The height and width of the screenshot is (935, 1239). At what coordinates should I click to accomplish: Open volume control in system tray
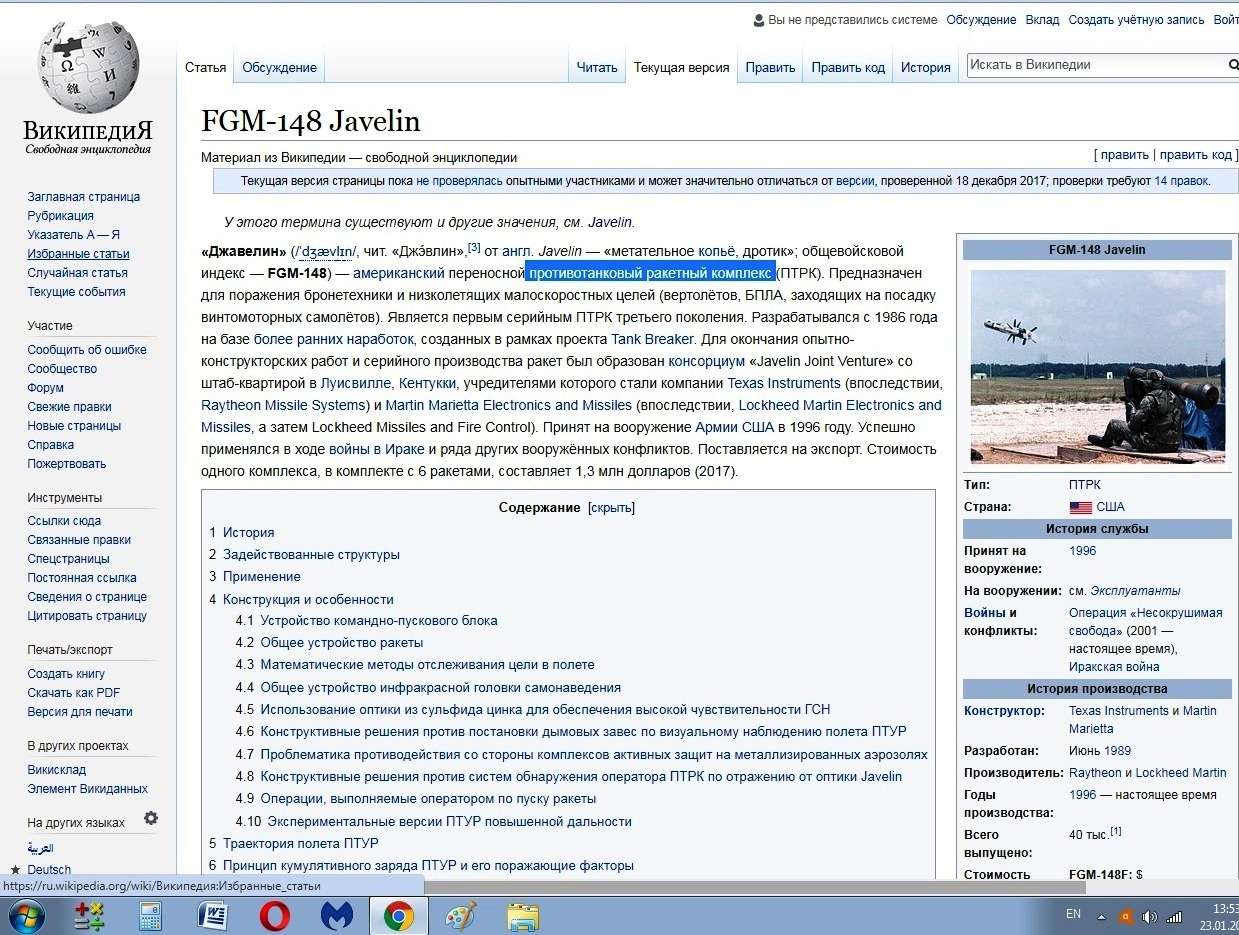(x=1150, y=916)
